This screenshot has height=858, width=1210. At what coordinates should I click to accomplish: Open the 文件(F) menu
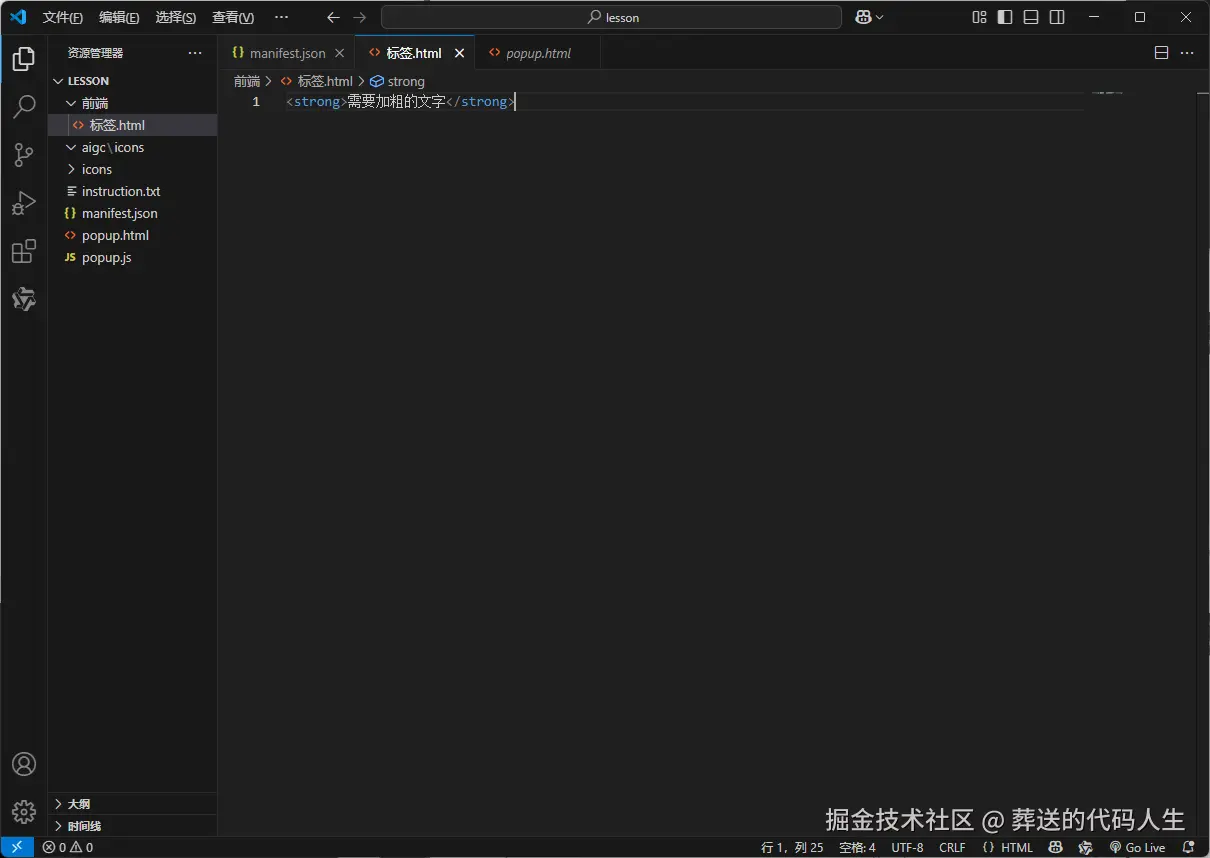[x=62, y=17]
